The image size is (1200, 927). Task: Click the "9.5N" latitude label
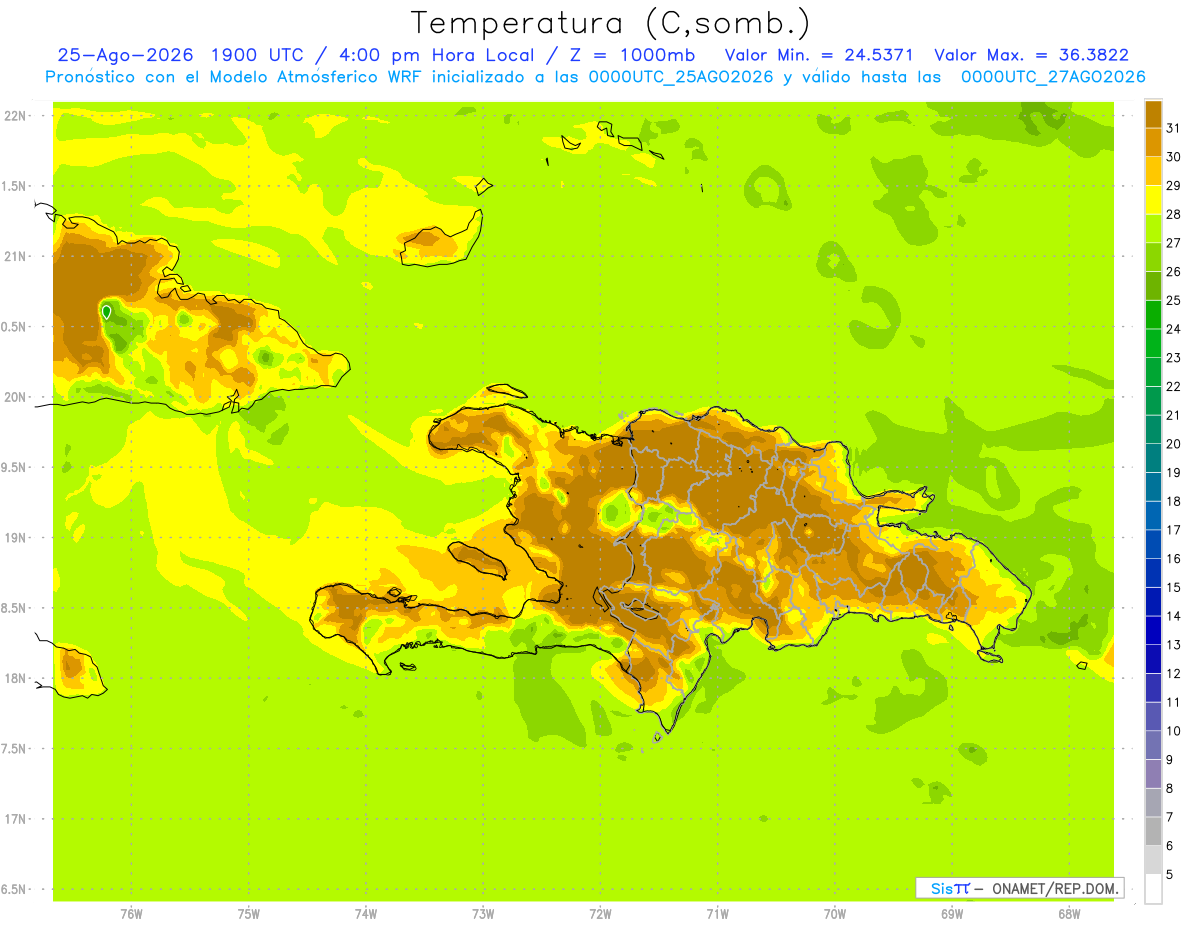15,468
